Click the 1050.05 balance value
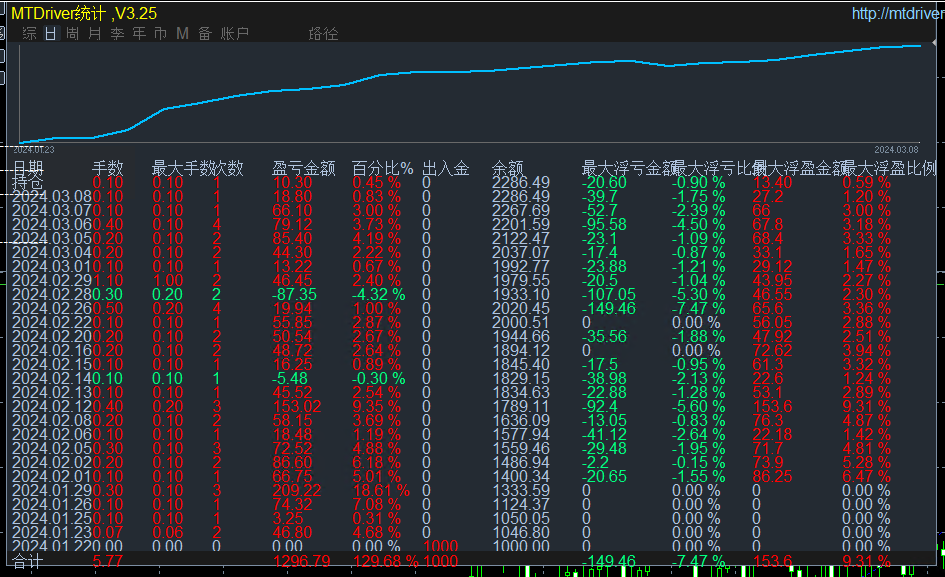 (x=521, y=518)
